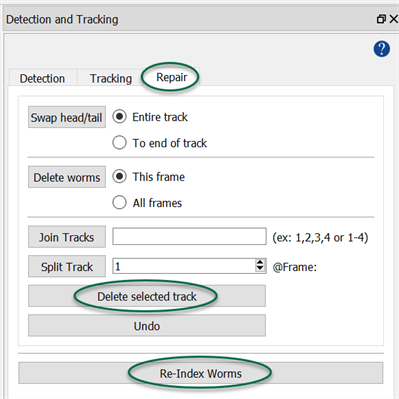Open the Repair tab
The height and width of the screenshot is (399, 399).
click(x=172, y=77)
